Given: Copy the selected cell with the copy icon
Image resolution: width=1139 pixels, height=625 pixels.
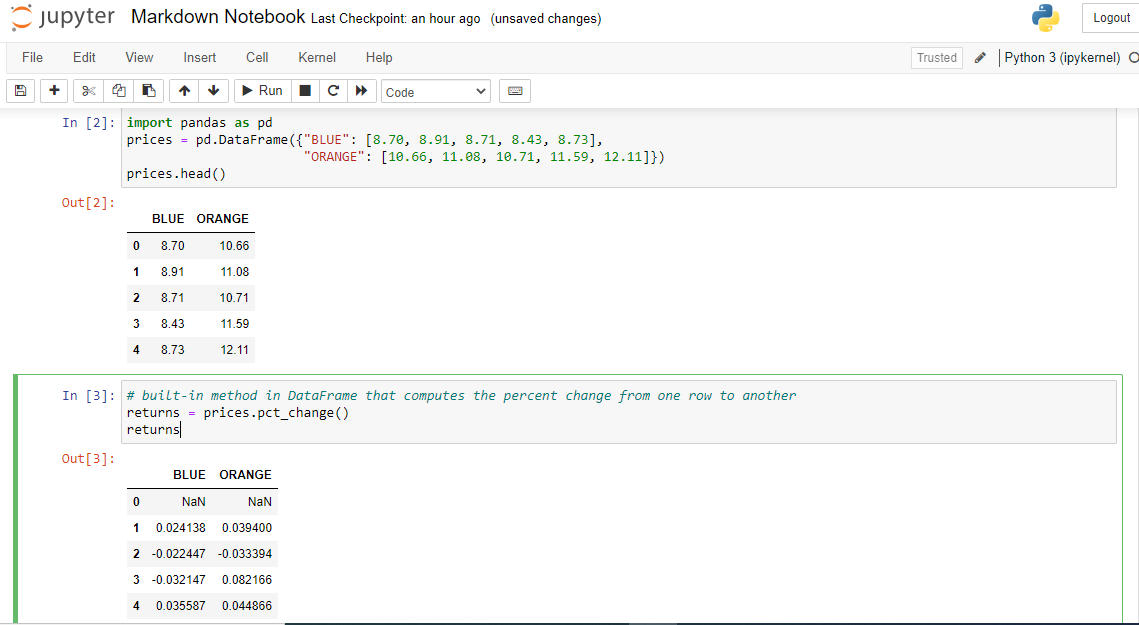Looking at the screenshot, I should tap(119, 91).
